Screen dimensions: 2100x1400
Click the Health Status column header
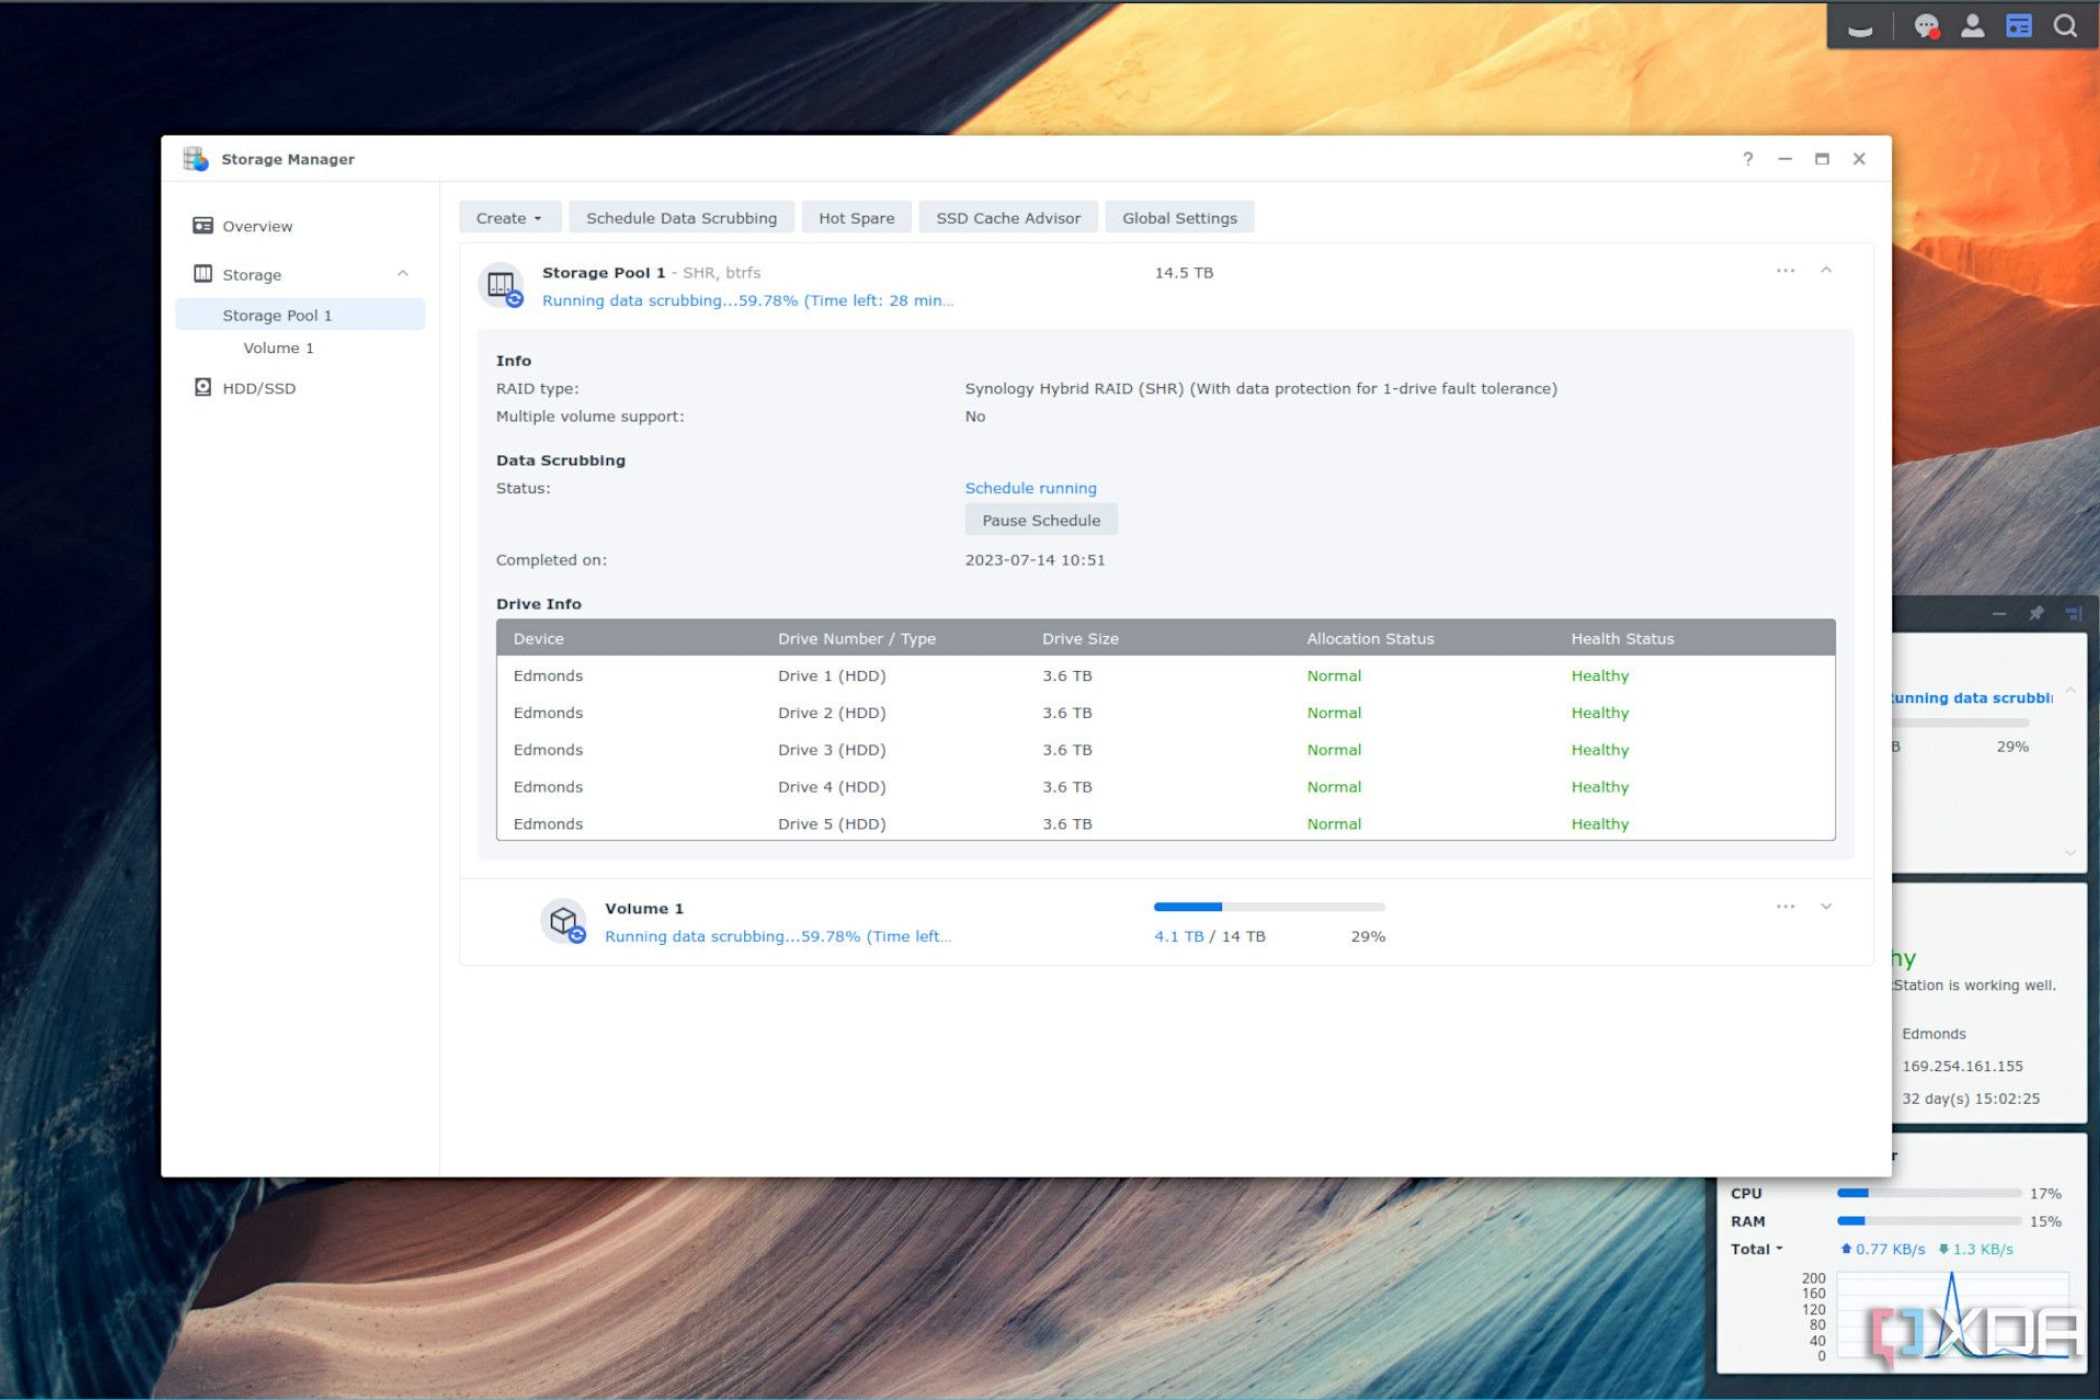tap(1622, 638)
